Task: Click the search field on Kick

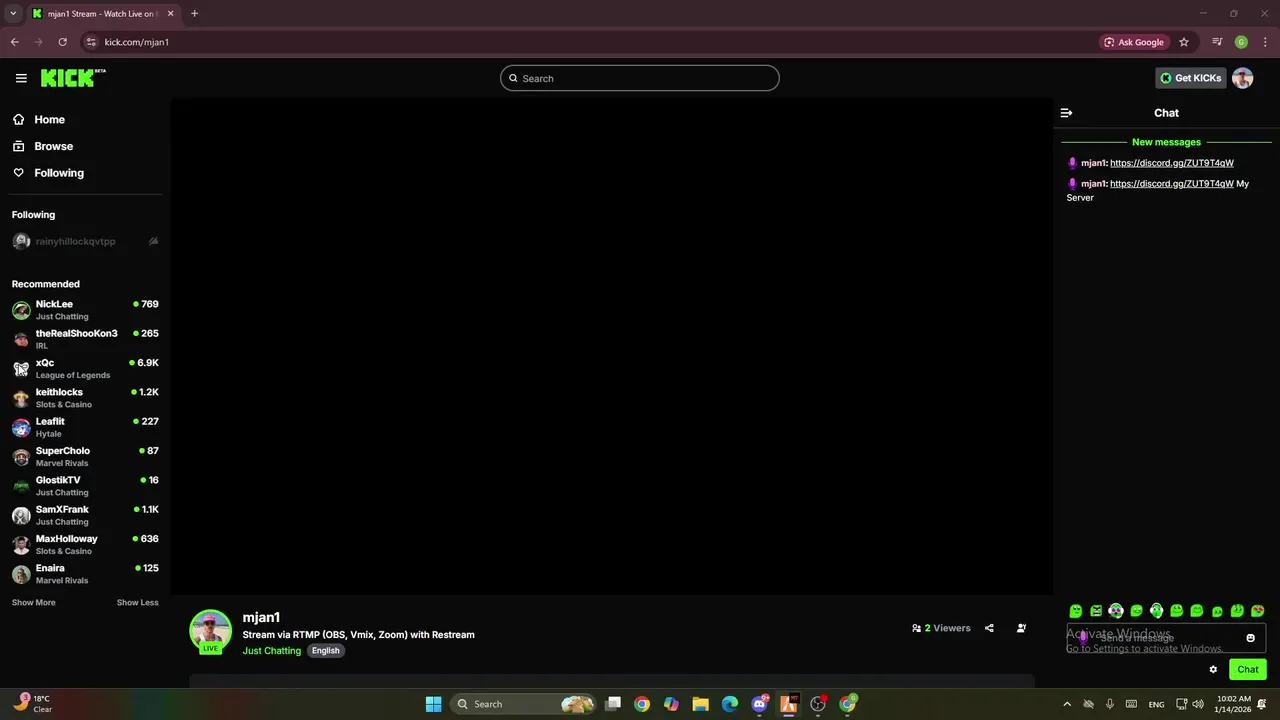Action: point(640,78)
